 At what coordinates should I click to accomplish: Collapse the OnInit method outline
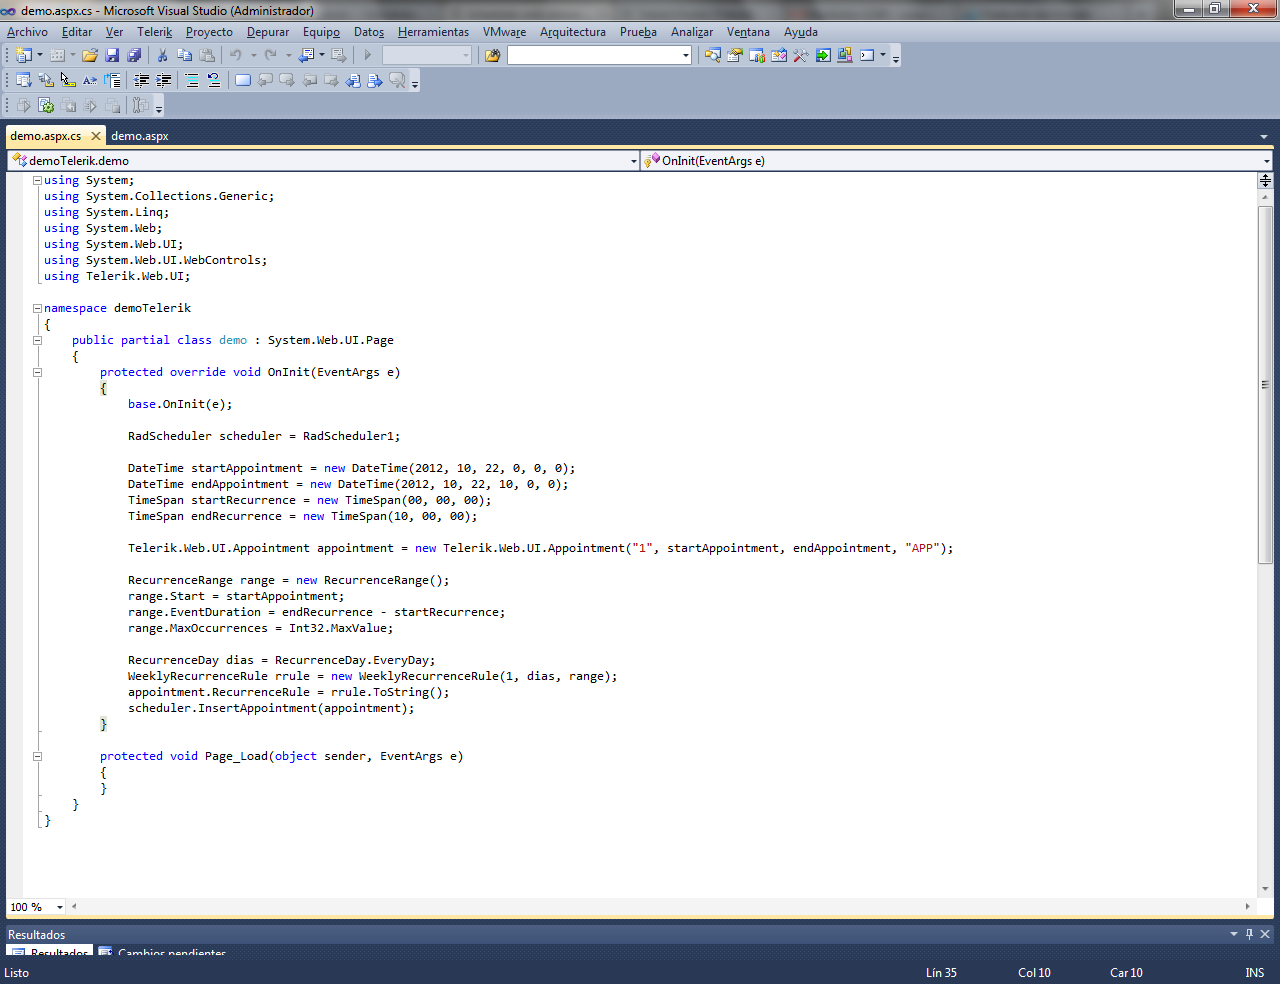37,373
